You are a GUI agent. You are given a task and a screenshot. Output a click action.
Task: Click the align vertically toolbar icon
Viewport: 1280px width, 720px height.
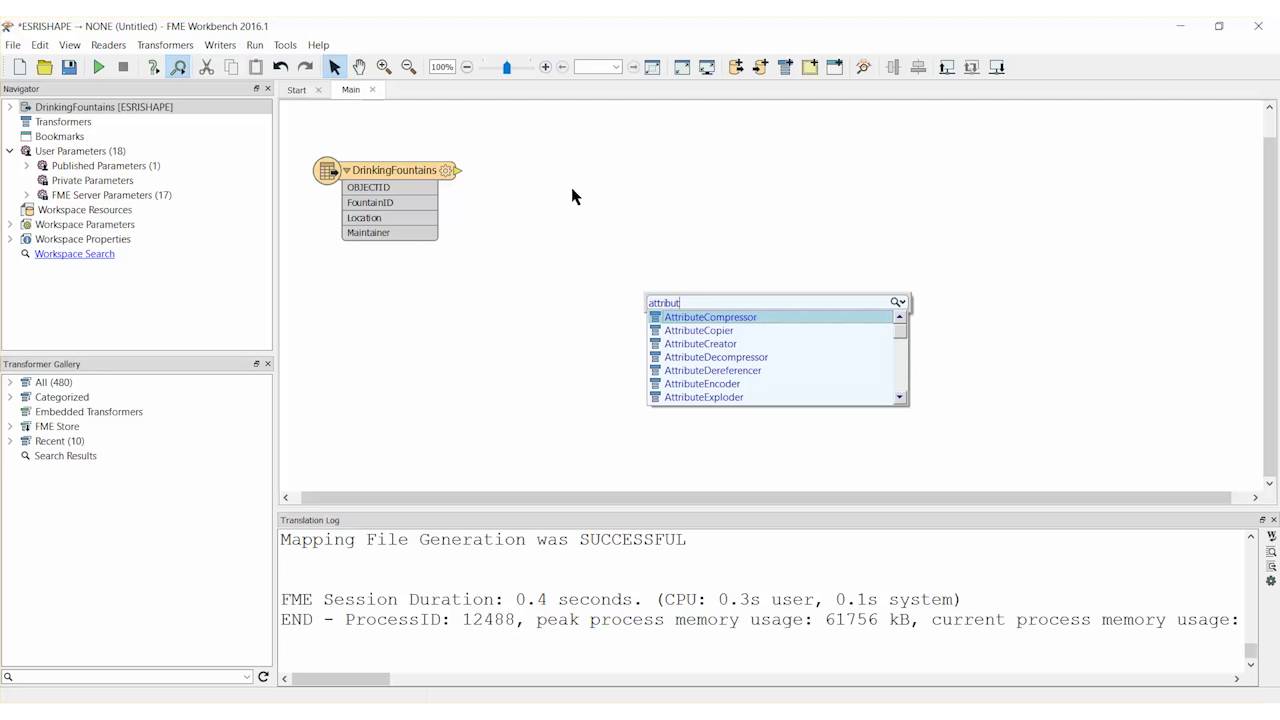893,67
